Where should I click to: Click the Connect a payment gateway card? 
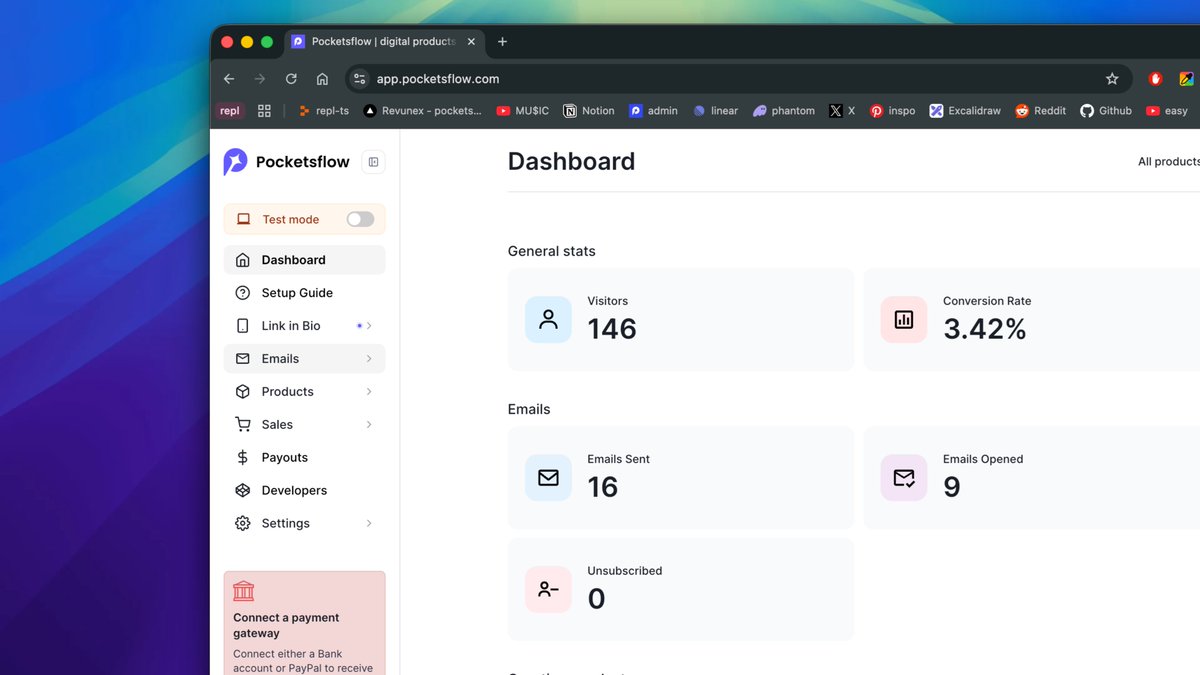(x=304, y=623)
